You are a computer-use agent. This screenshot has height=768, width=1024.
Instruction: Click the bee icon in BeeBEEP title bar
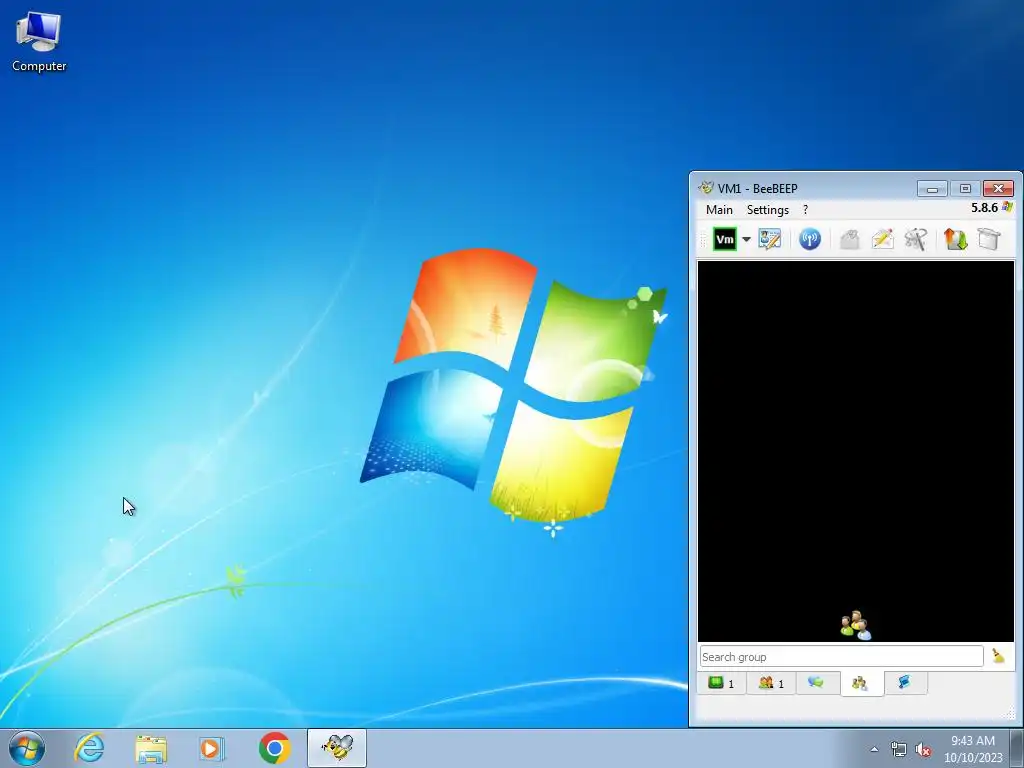point(706,188)
